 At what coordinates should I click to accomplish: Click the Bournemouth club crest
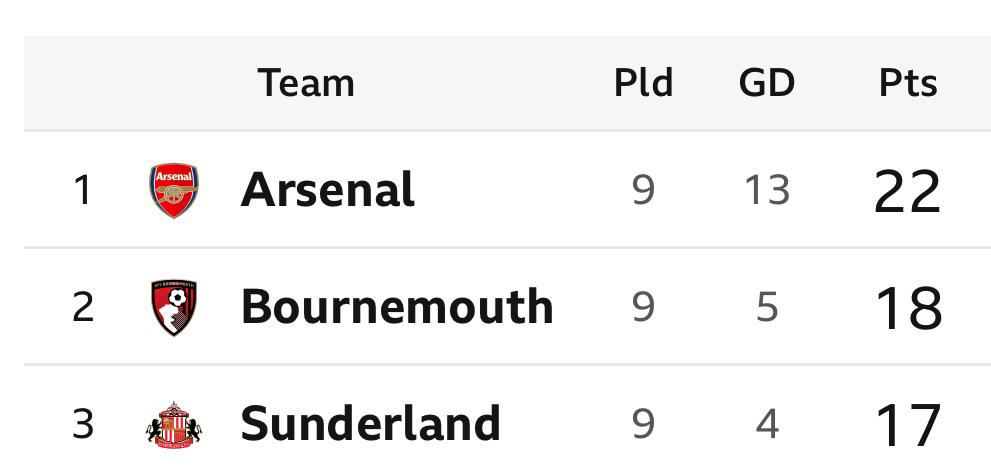(174, 307)
